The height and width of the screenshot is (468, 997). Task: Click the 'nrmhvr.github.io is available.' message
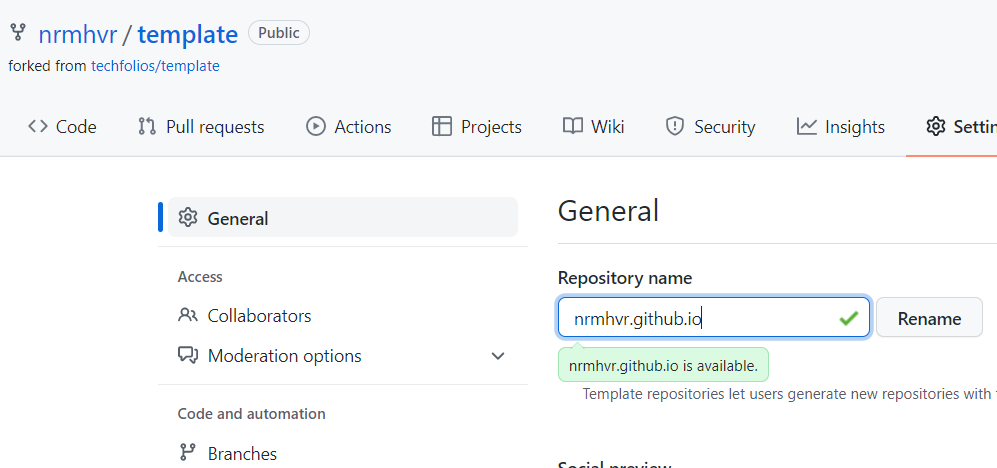[663, 366]
